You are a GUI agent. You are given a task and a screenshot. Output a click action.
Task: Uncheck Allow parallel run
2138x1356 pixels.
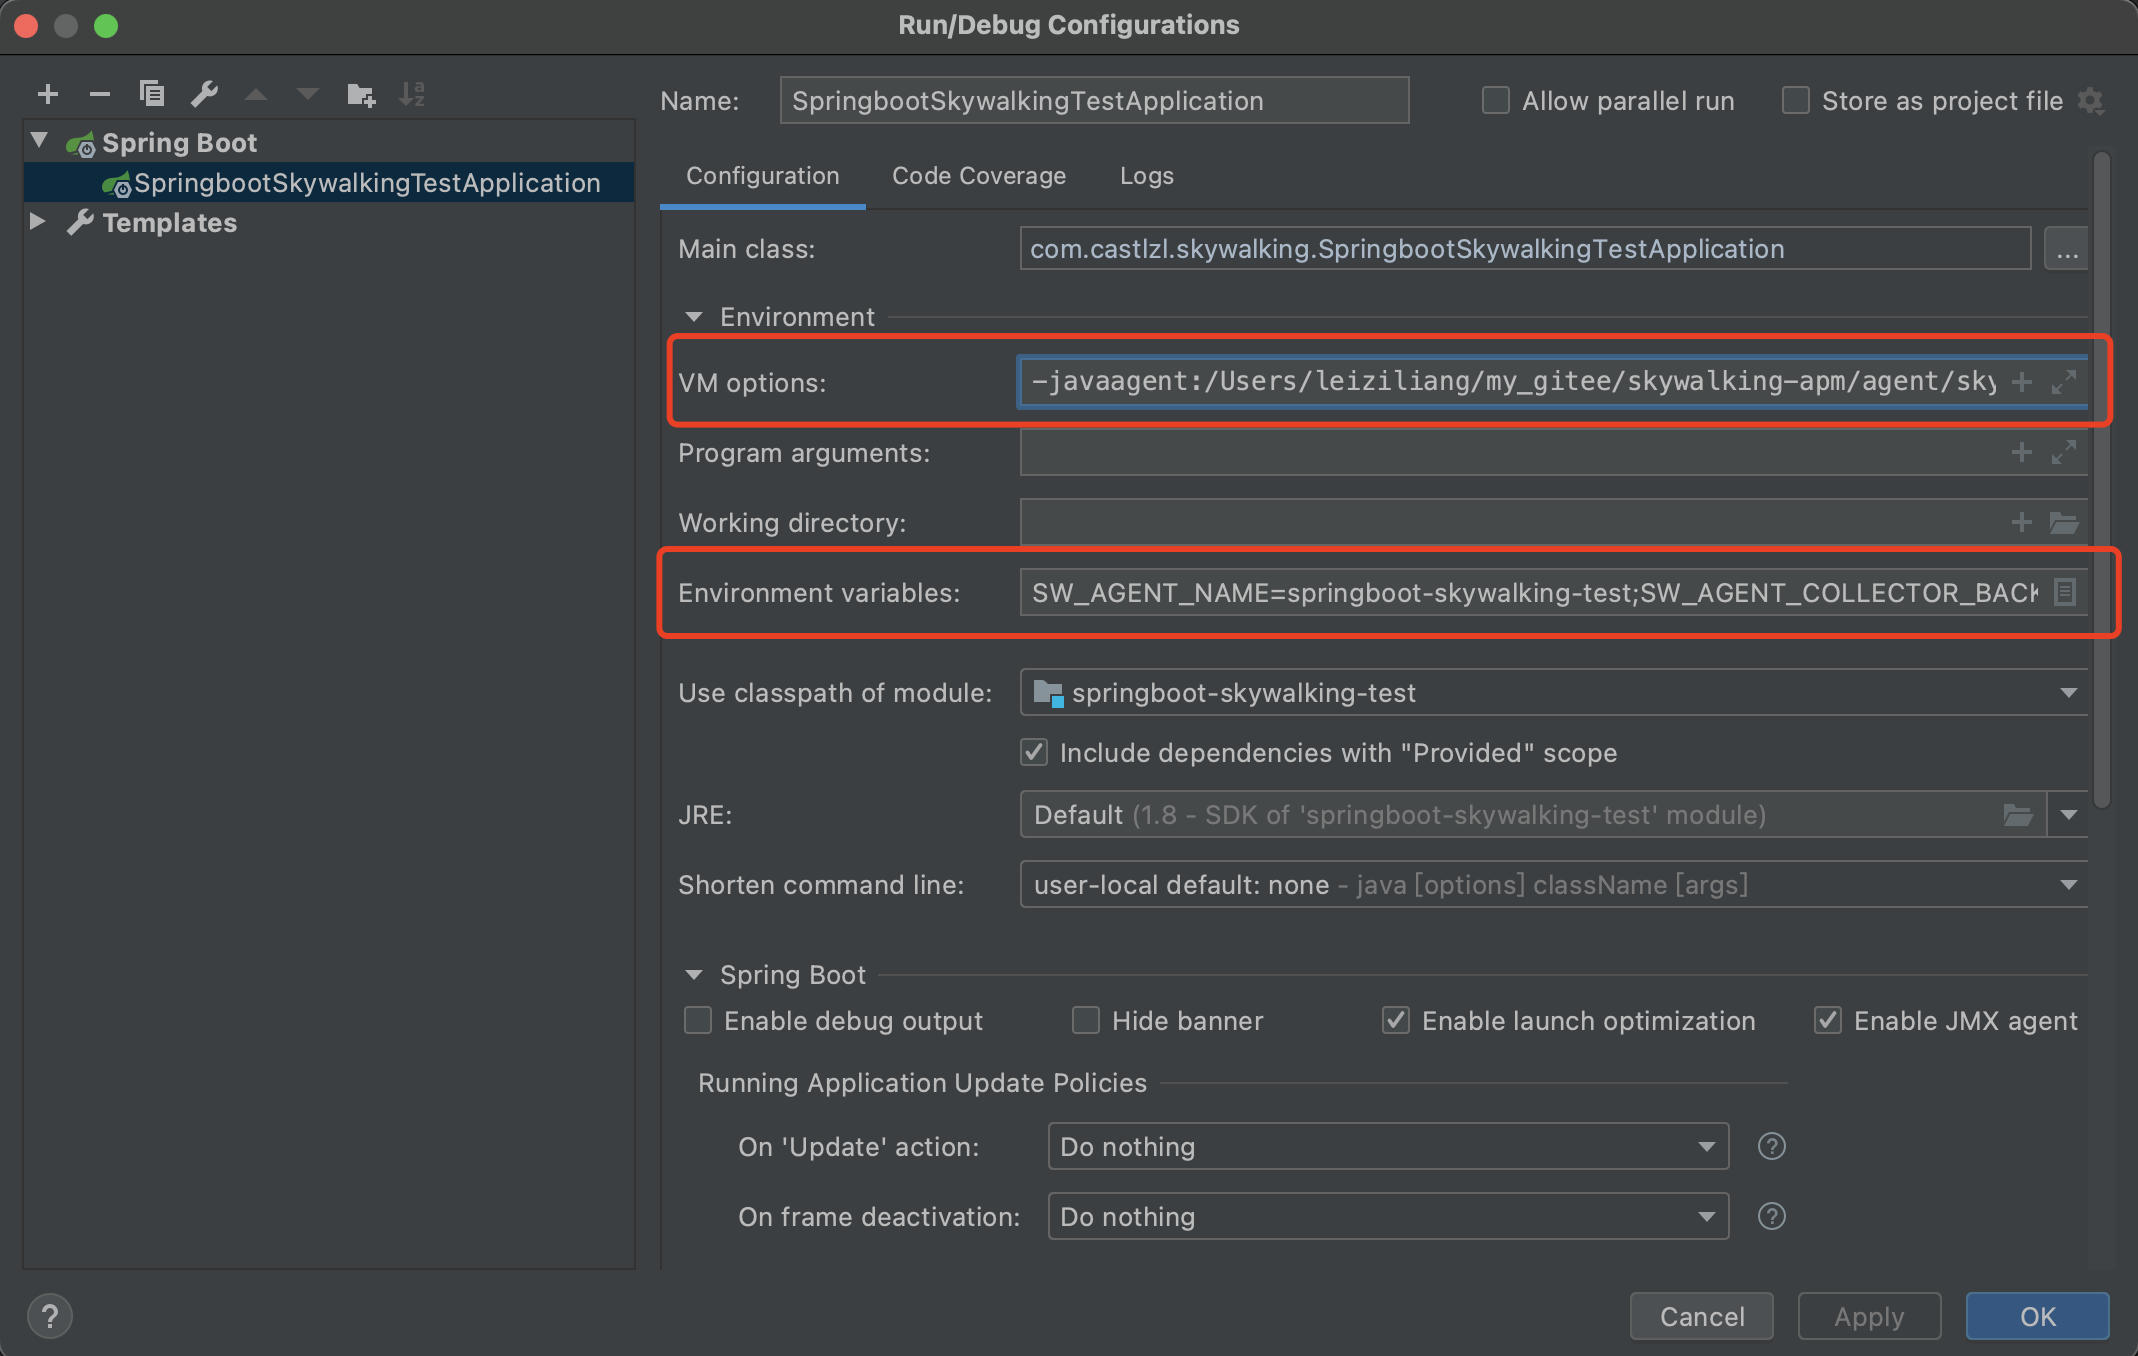point(1495,100)
